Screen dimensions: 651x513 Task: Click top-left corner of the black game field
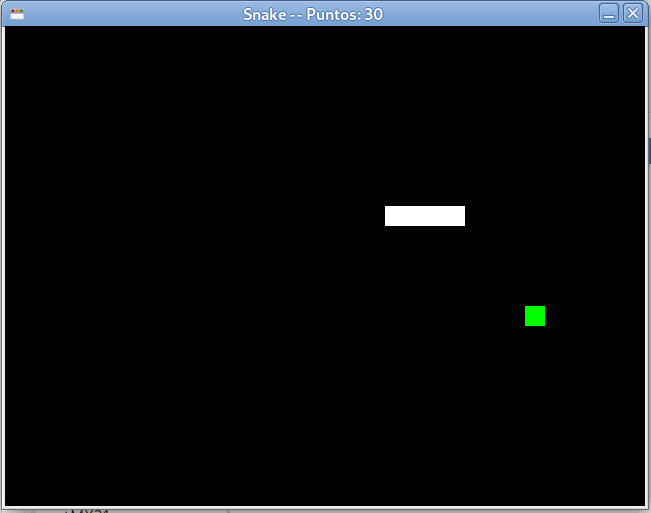(x=8, y=30)
